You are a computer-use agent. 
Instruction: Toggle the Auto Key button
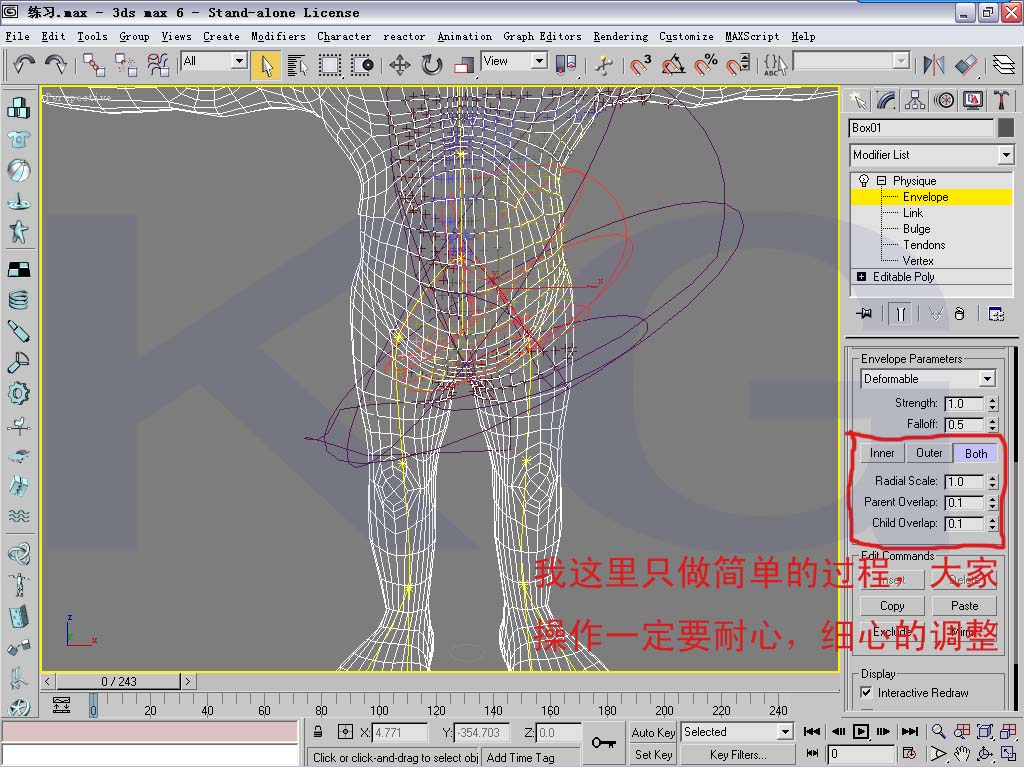pyautogui.click(x=653, y=732)
